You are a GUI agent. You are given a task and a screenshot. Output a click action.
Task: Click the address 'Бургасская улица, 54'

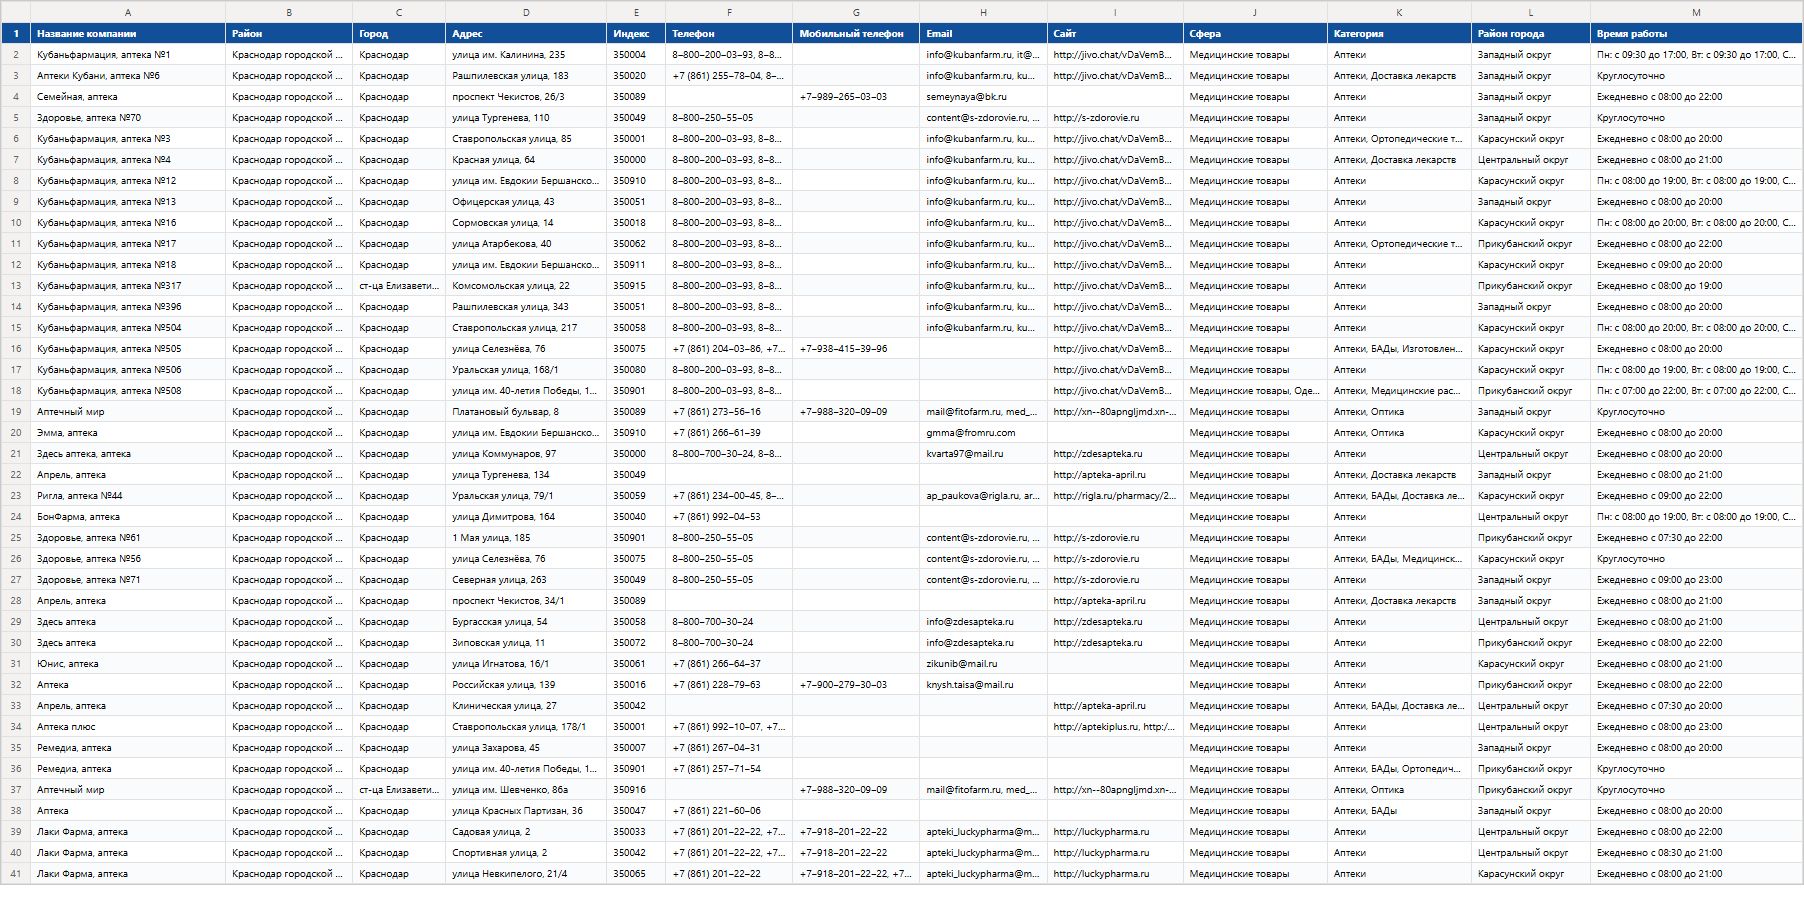[526, 622]
